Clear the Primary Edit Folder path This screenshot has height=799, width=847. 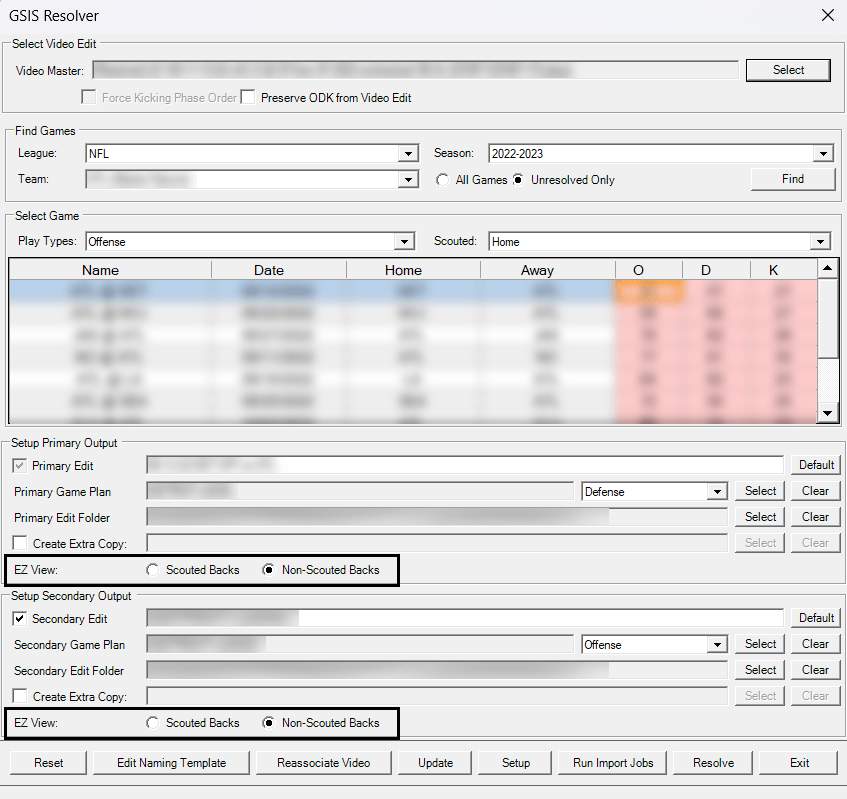click(x=816, y=517)
